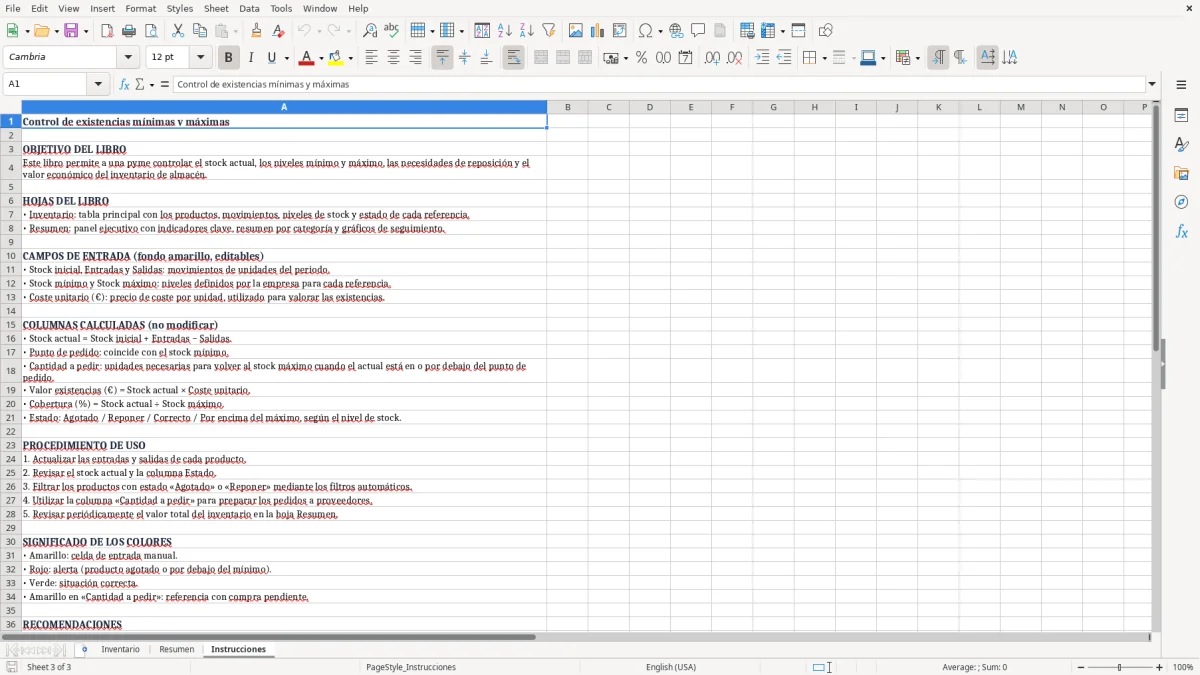This screenshot has width=1200, height=675.
Task: Click the Add Decimal Place icon
Action: click(712, 58)
